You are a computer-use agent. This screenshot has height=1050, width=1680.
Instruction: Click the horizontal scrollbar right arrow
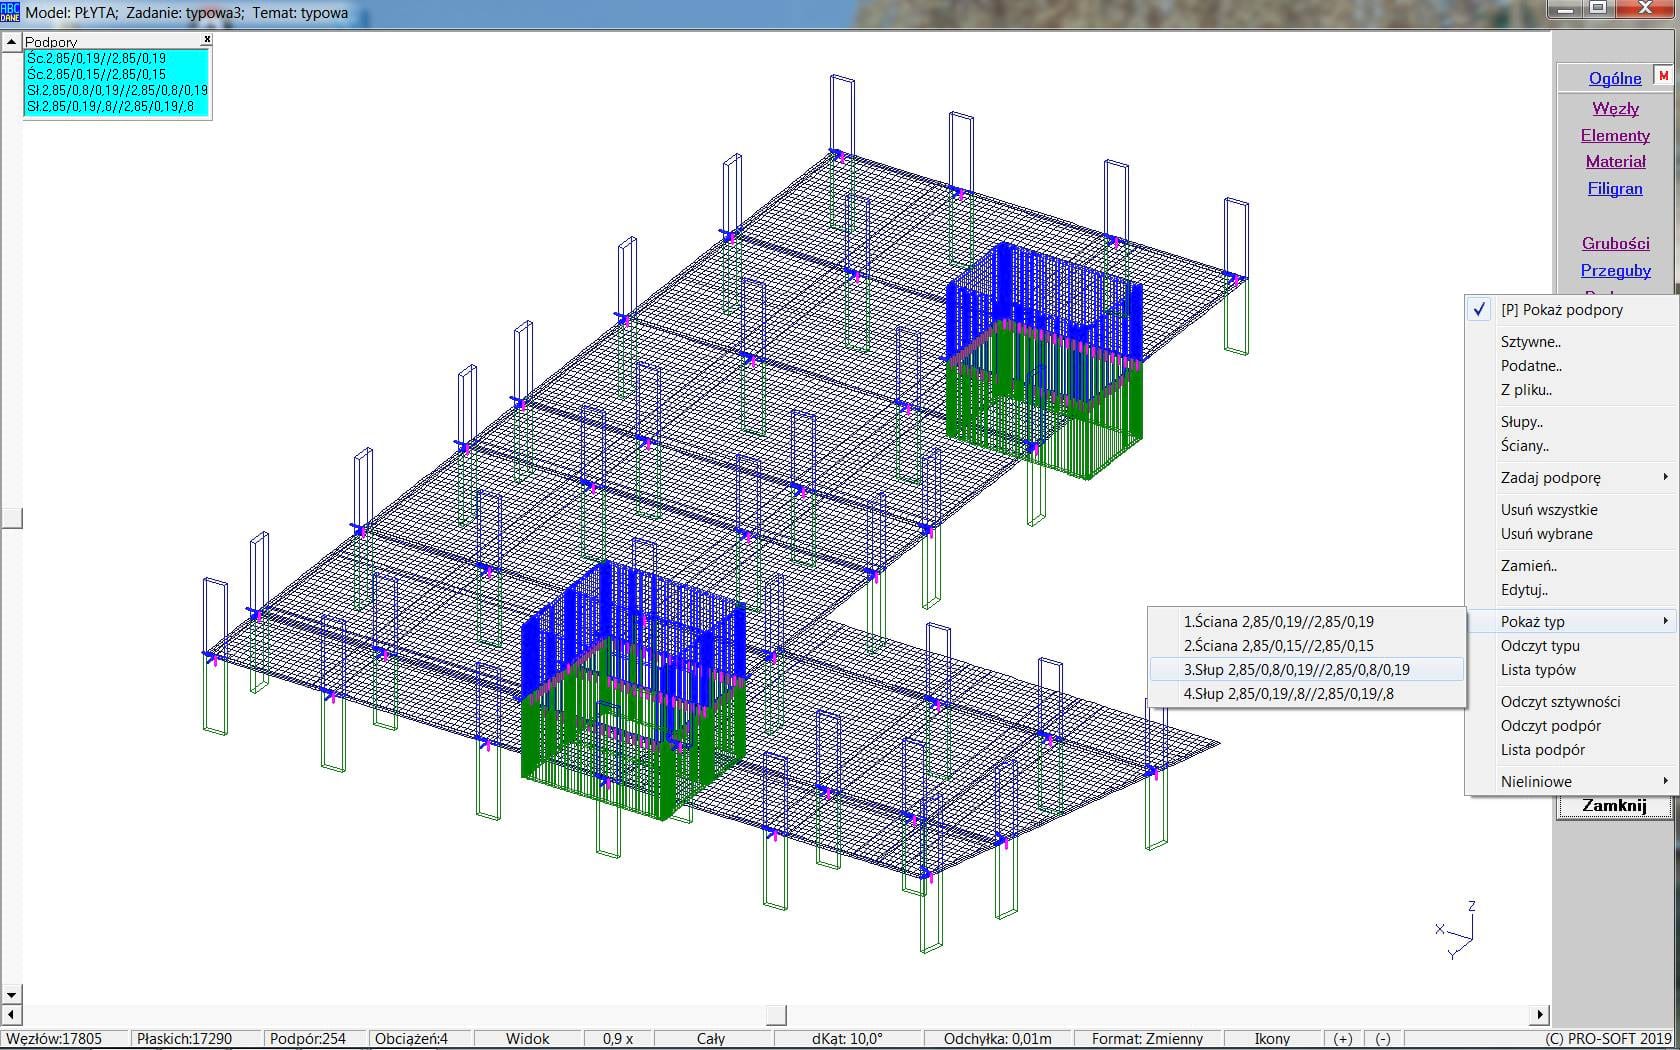point(1540,1015)
